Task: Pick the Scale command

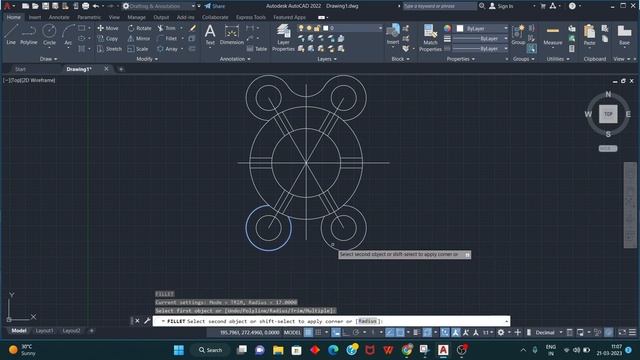Action: [x=138, y=49]
